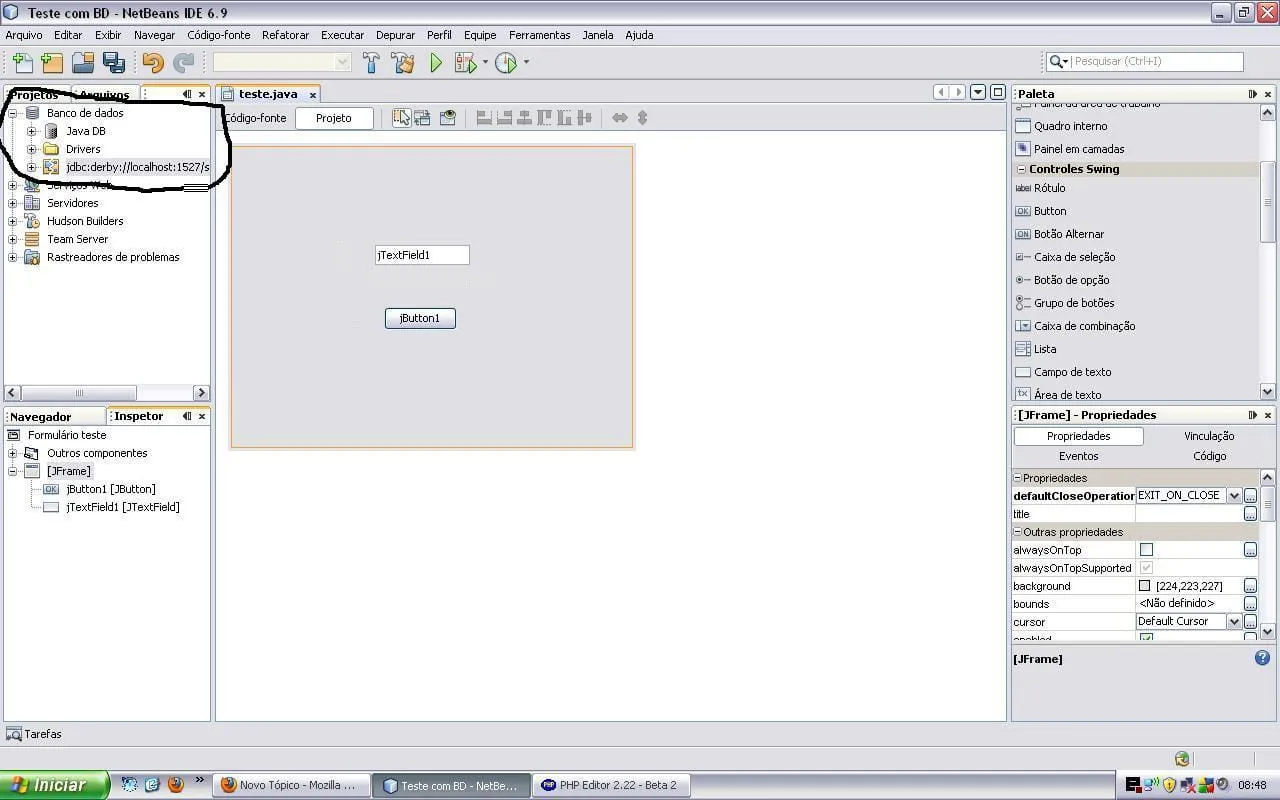Image resolution: width=1280 pixels, height=800 pixels.
Task: Click the Debug Project icon
Action: click(x=465, y=63)
